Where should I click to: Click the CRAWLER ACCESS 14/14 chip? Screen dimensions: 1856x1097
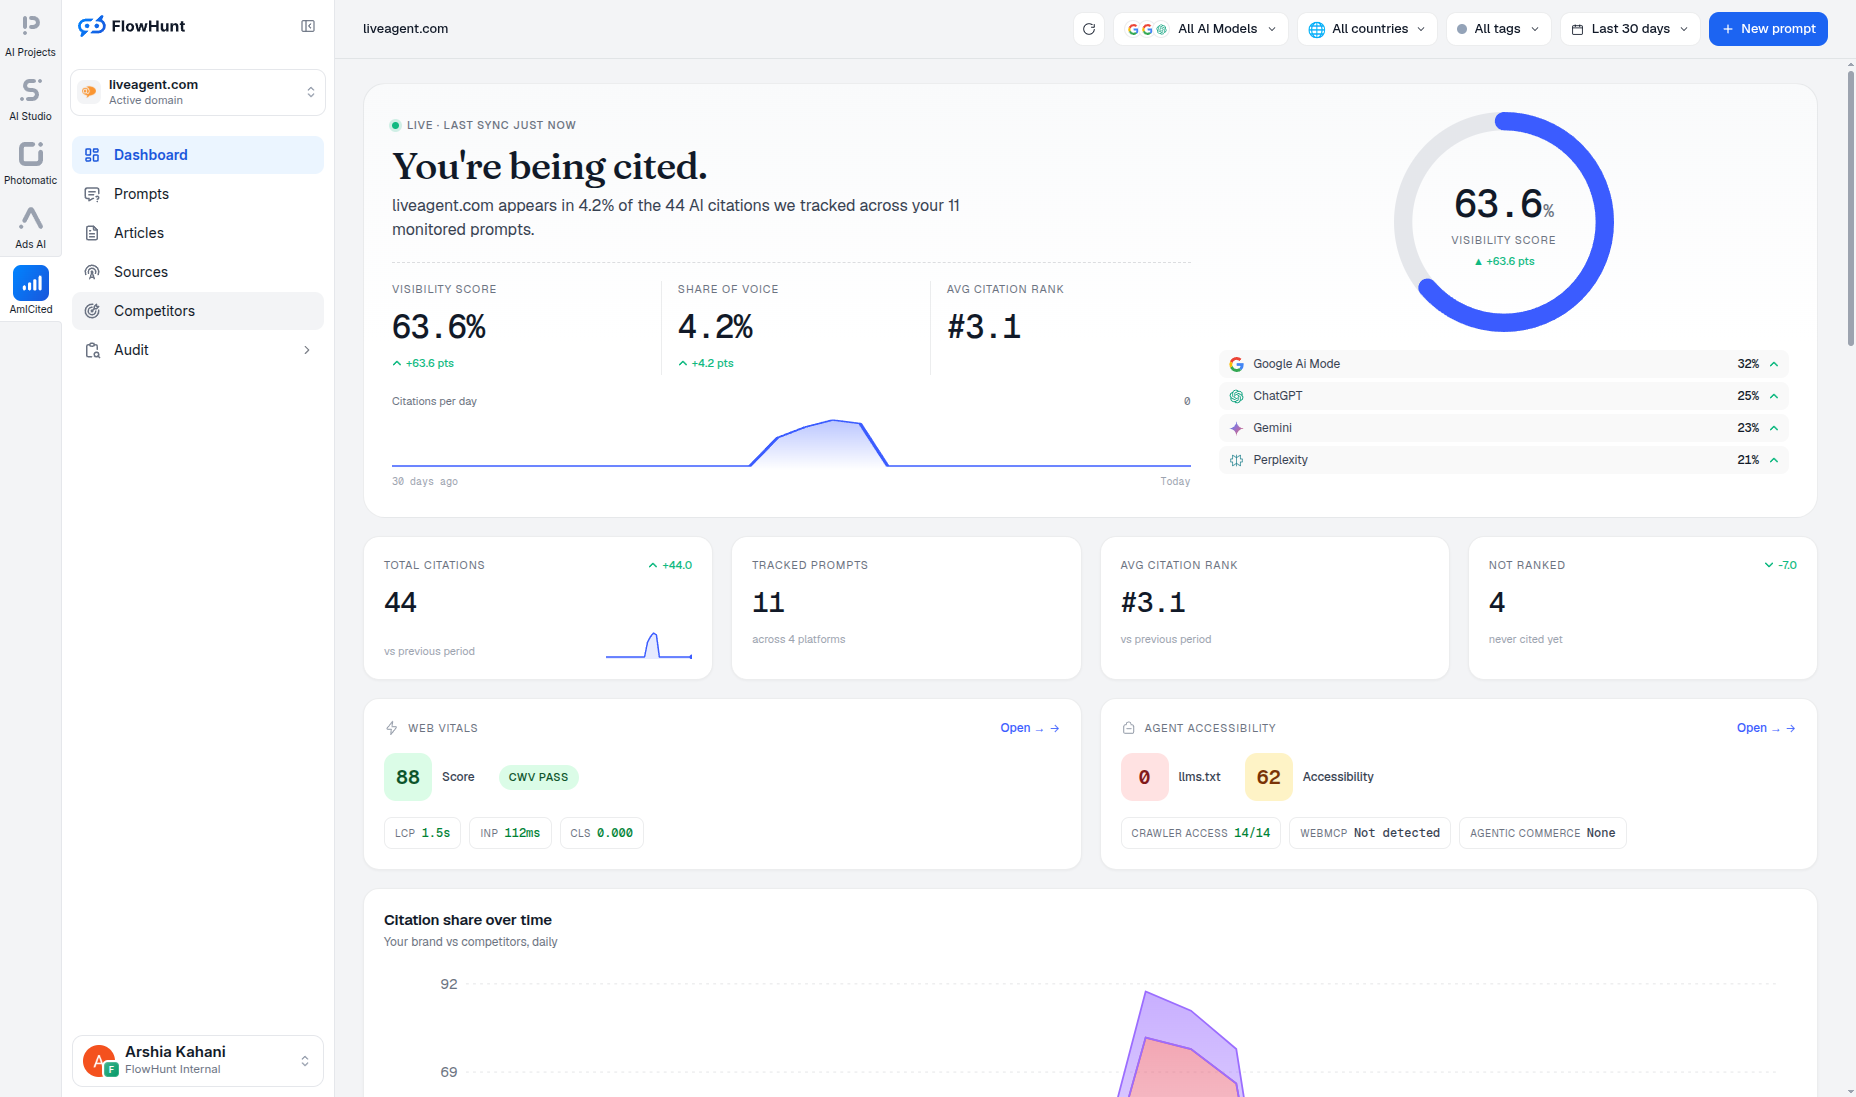point(1200,833)
